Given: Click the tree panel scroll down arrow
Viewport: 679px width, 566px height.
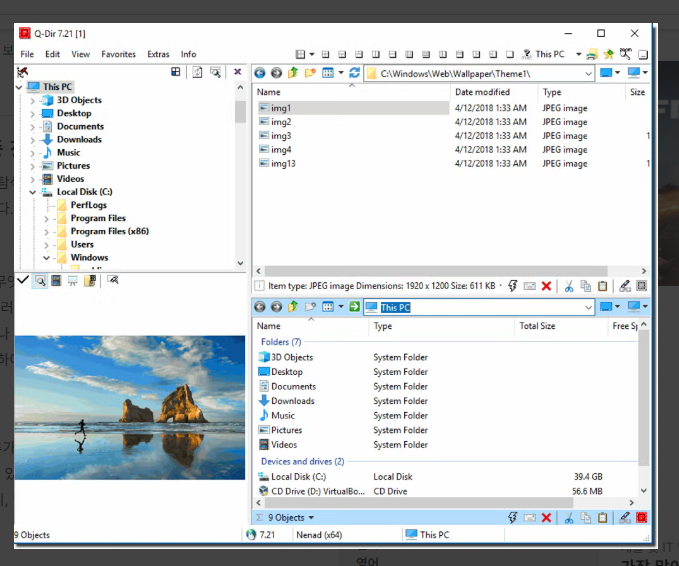Looking at the screenshot, I should [x=240, y=263].
